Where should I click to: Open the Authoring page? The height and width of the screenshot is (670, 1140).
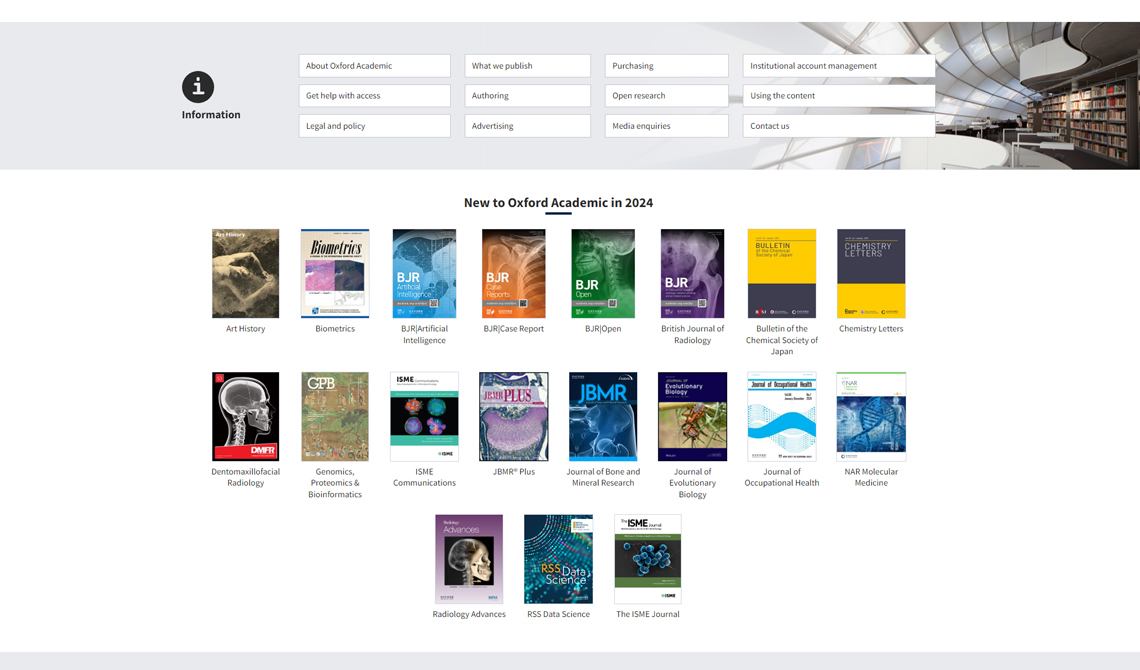click(x=527, y=95)
